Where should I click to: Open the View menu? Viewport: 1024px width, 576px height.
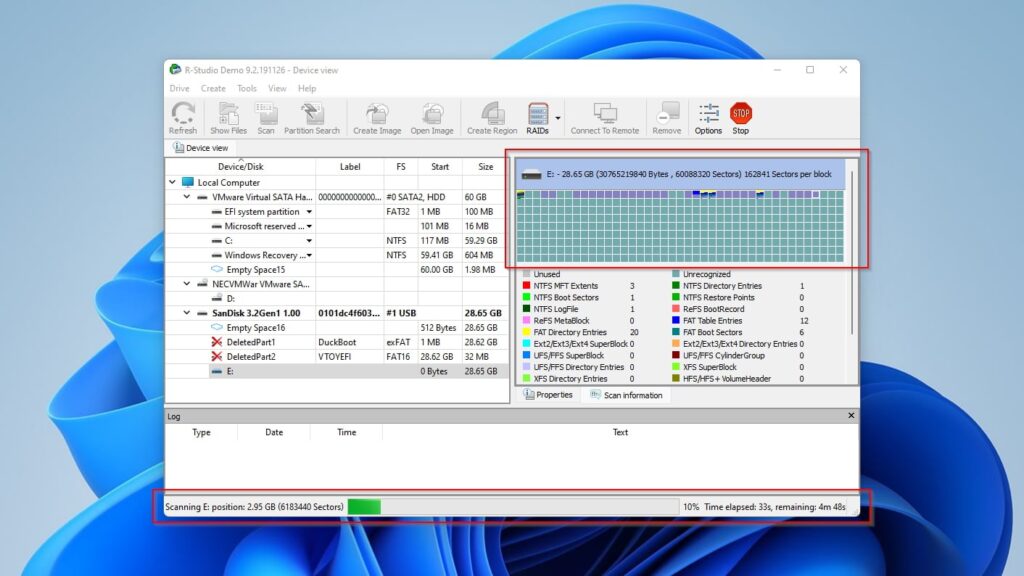click(277, 88)
